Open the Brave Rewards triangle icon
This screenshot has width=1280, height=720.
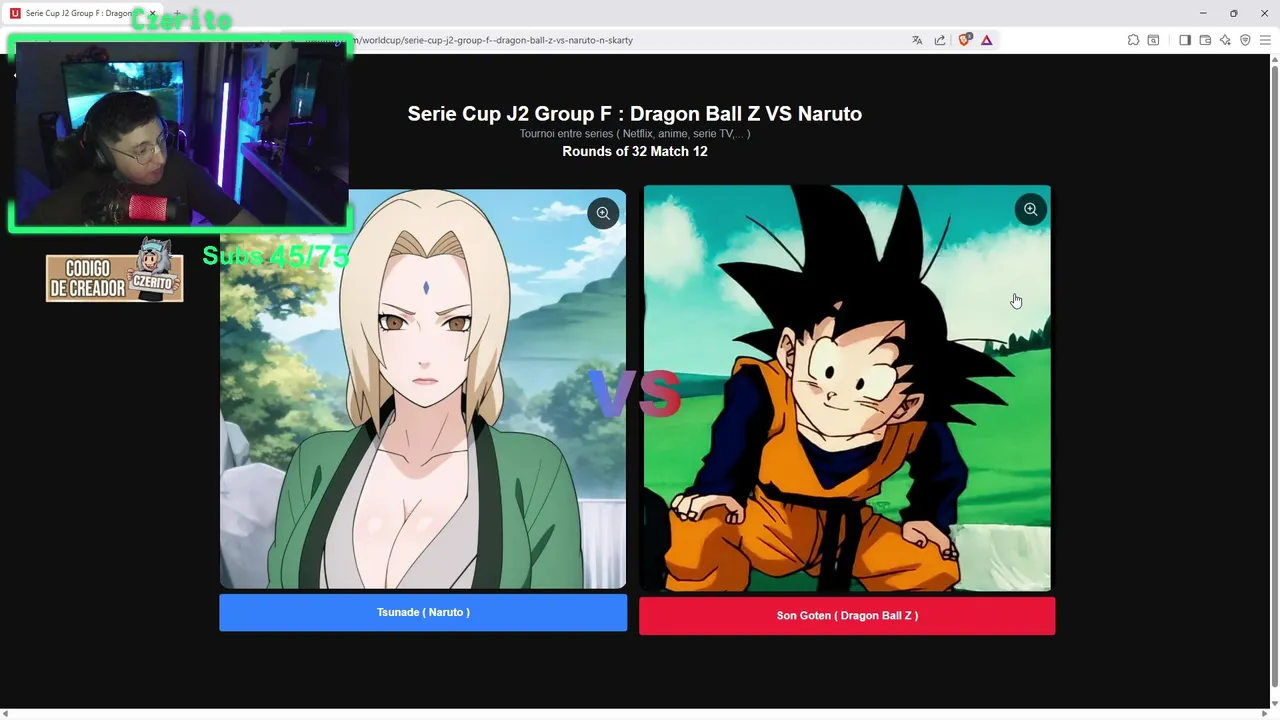click(987, 40)
